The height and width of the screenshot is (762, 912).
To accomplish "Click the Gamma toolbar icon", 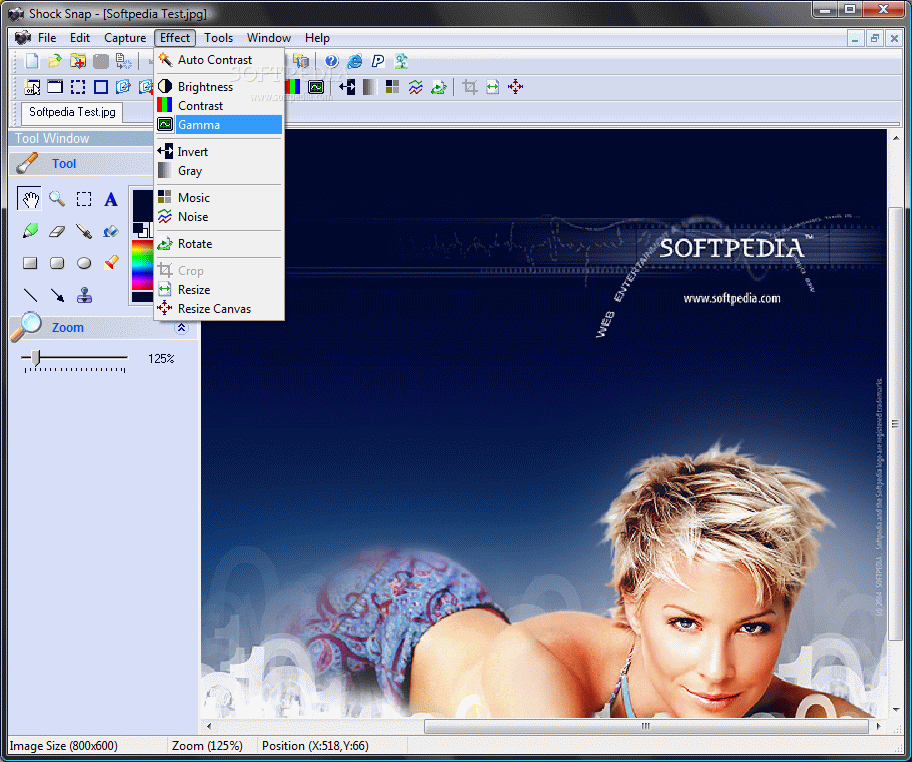I will (316, 87).
